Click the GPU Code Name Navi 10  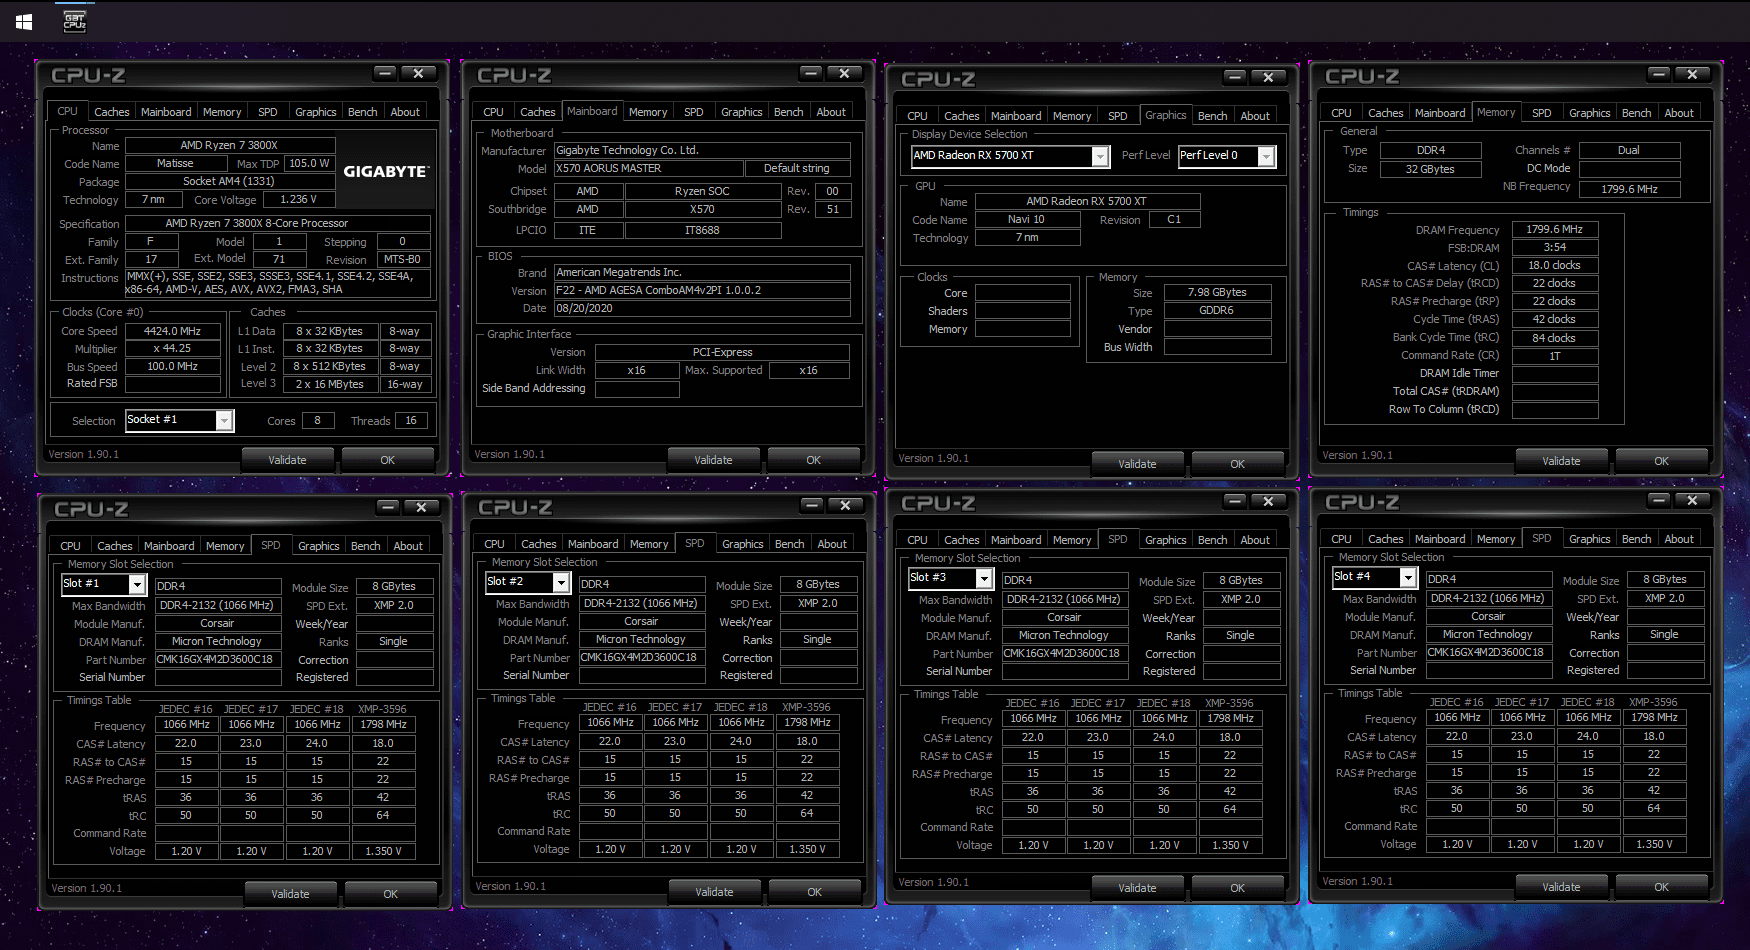pyautogui.click(x=1027, y=220)
